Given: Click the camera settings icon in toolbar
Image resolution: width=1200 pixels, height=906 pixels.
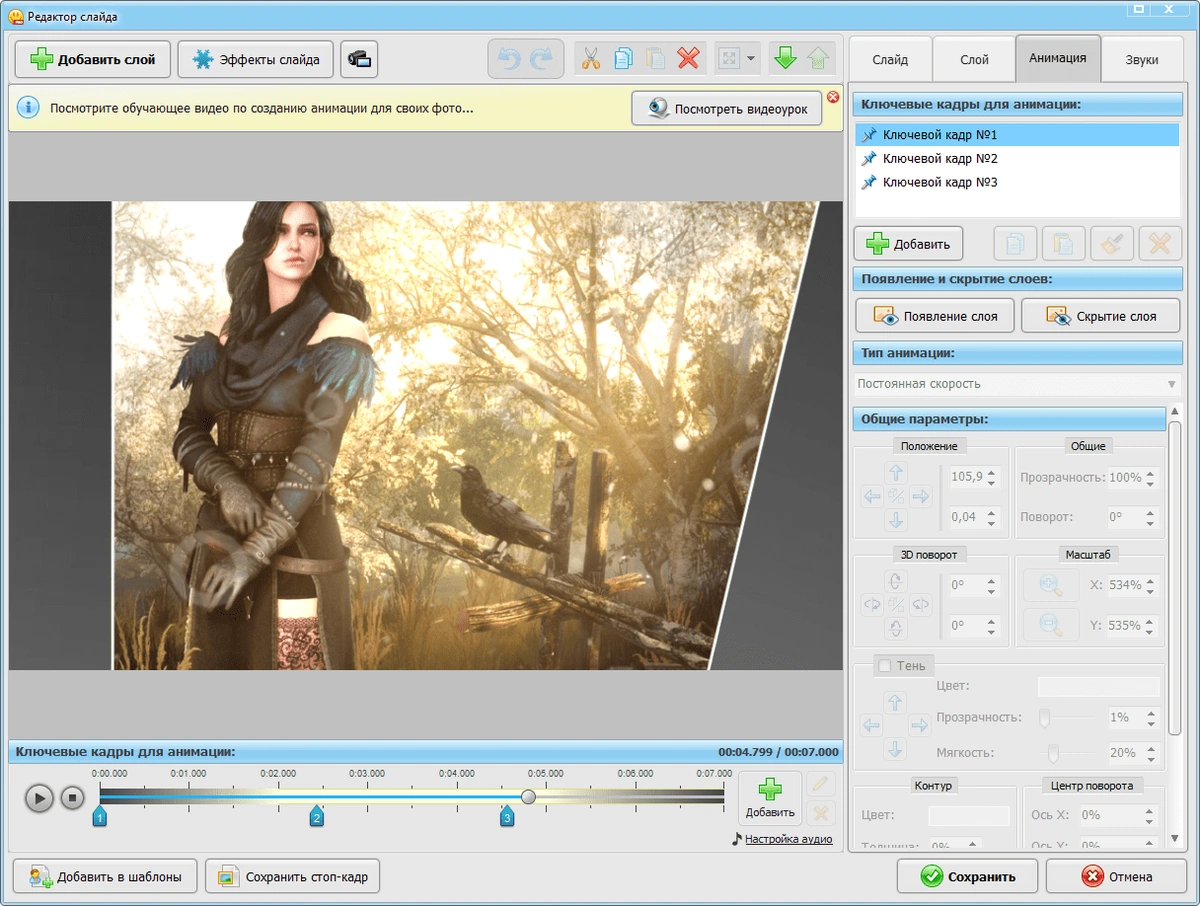Looking at the screenshot, I should (359, 59).
